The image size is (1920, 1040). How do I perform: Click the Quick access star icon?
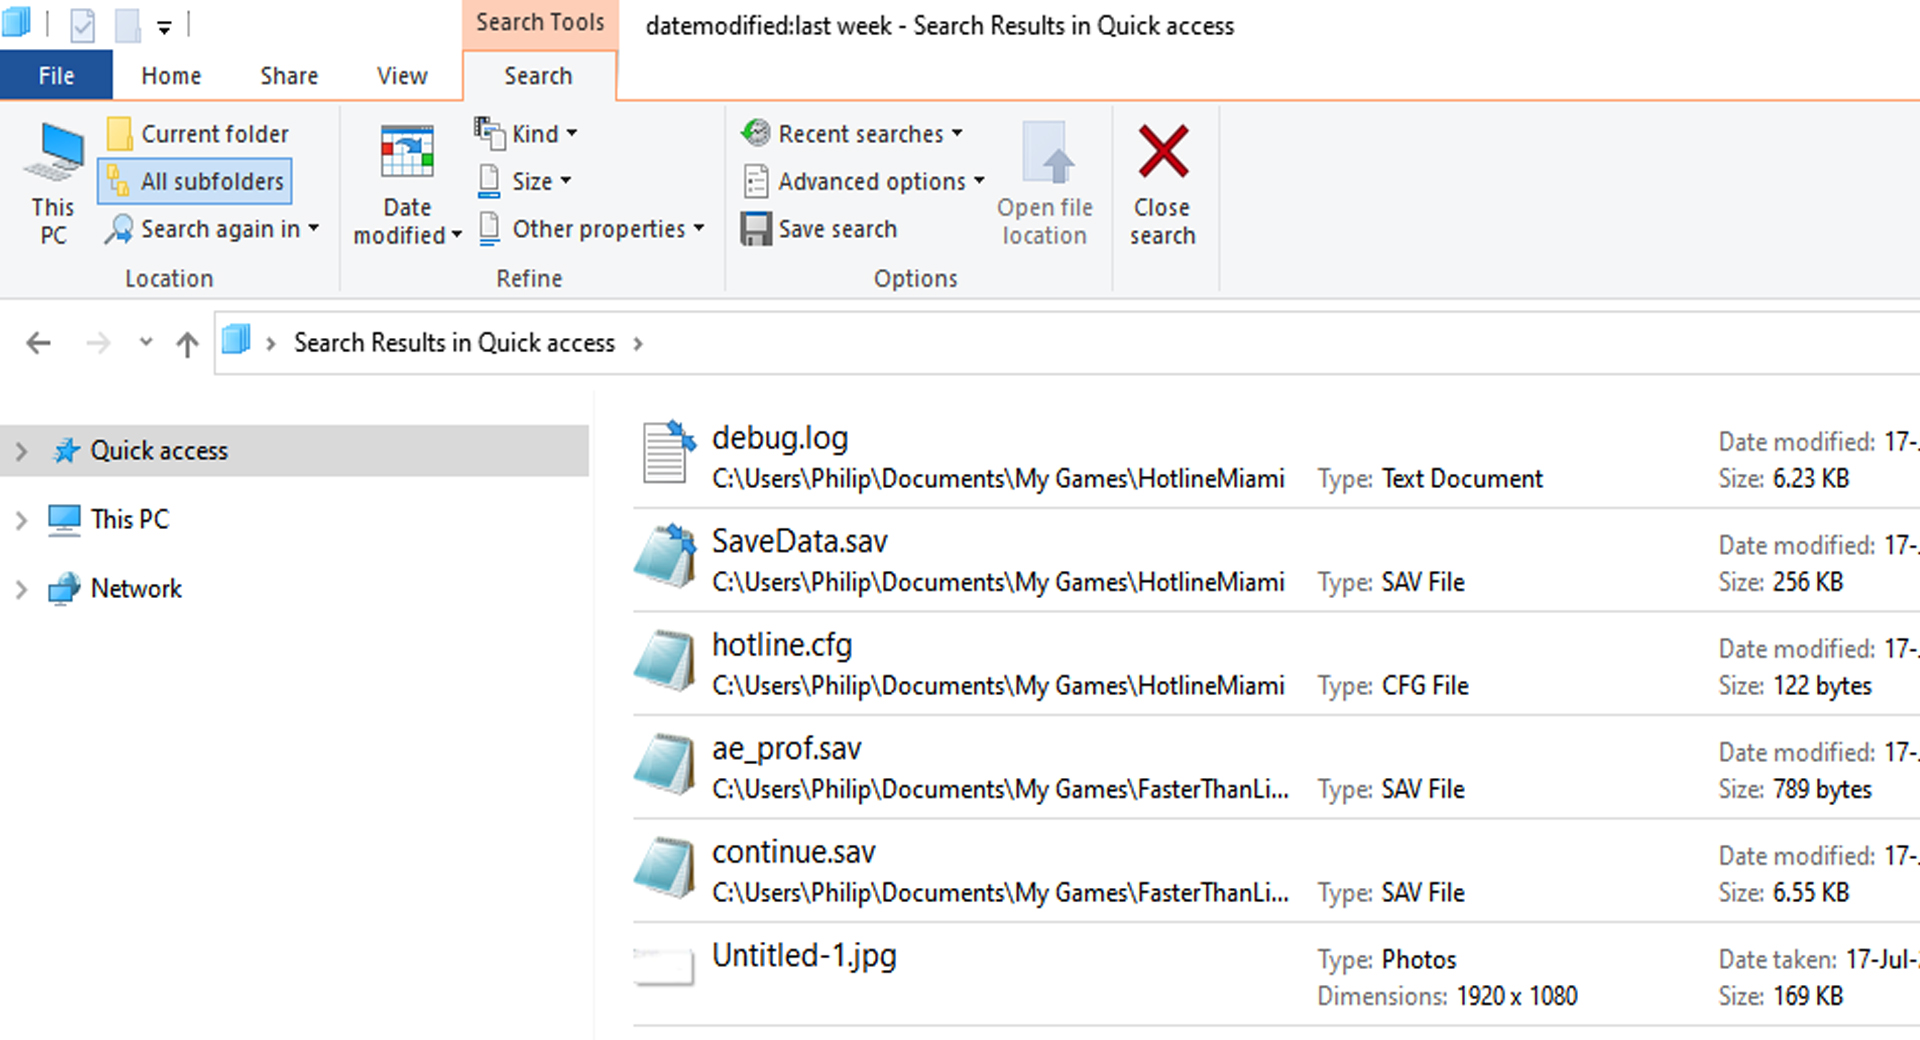coord(66,451)
